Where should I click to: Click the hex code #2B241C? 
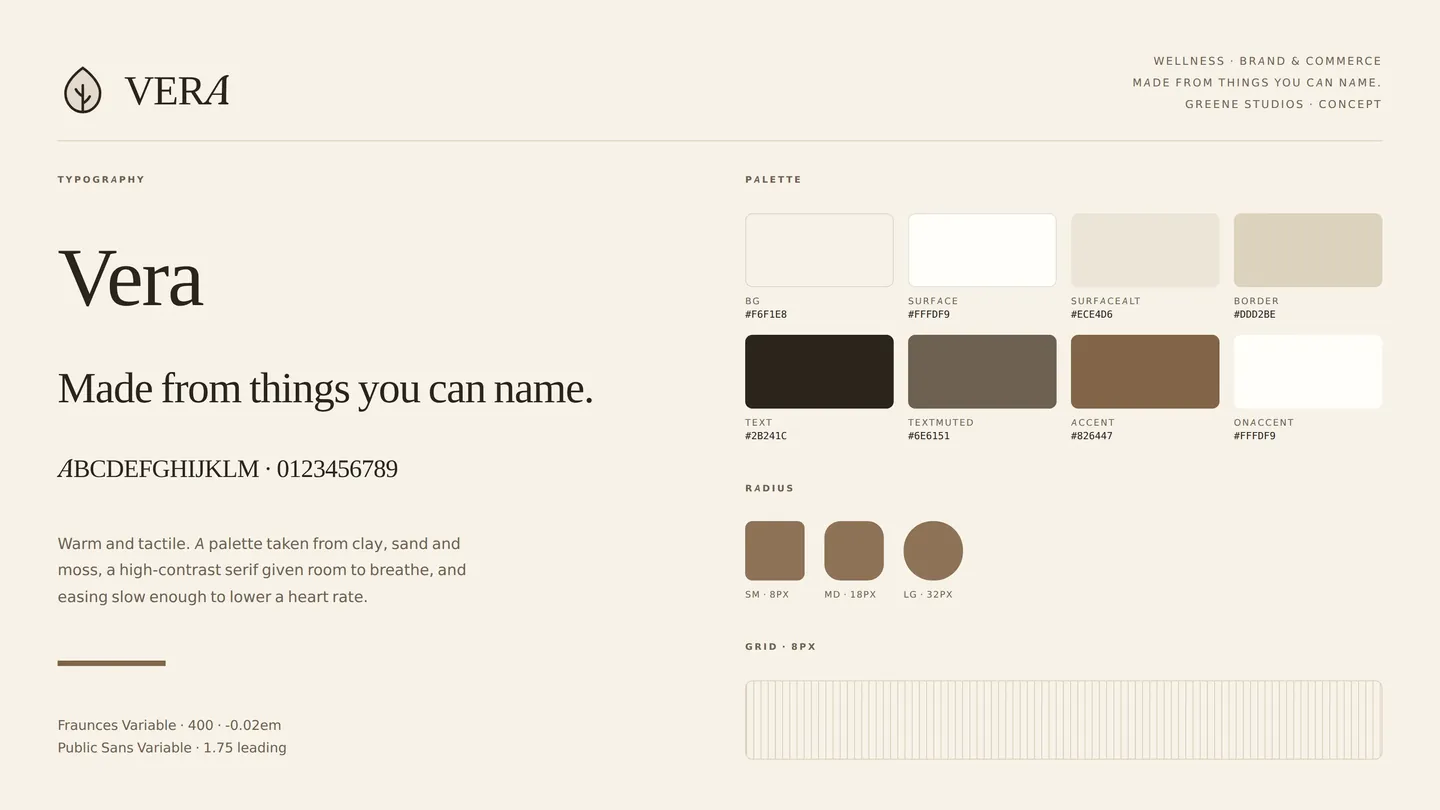pyautogui.click(x=766, y=437)
